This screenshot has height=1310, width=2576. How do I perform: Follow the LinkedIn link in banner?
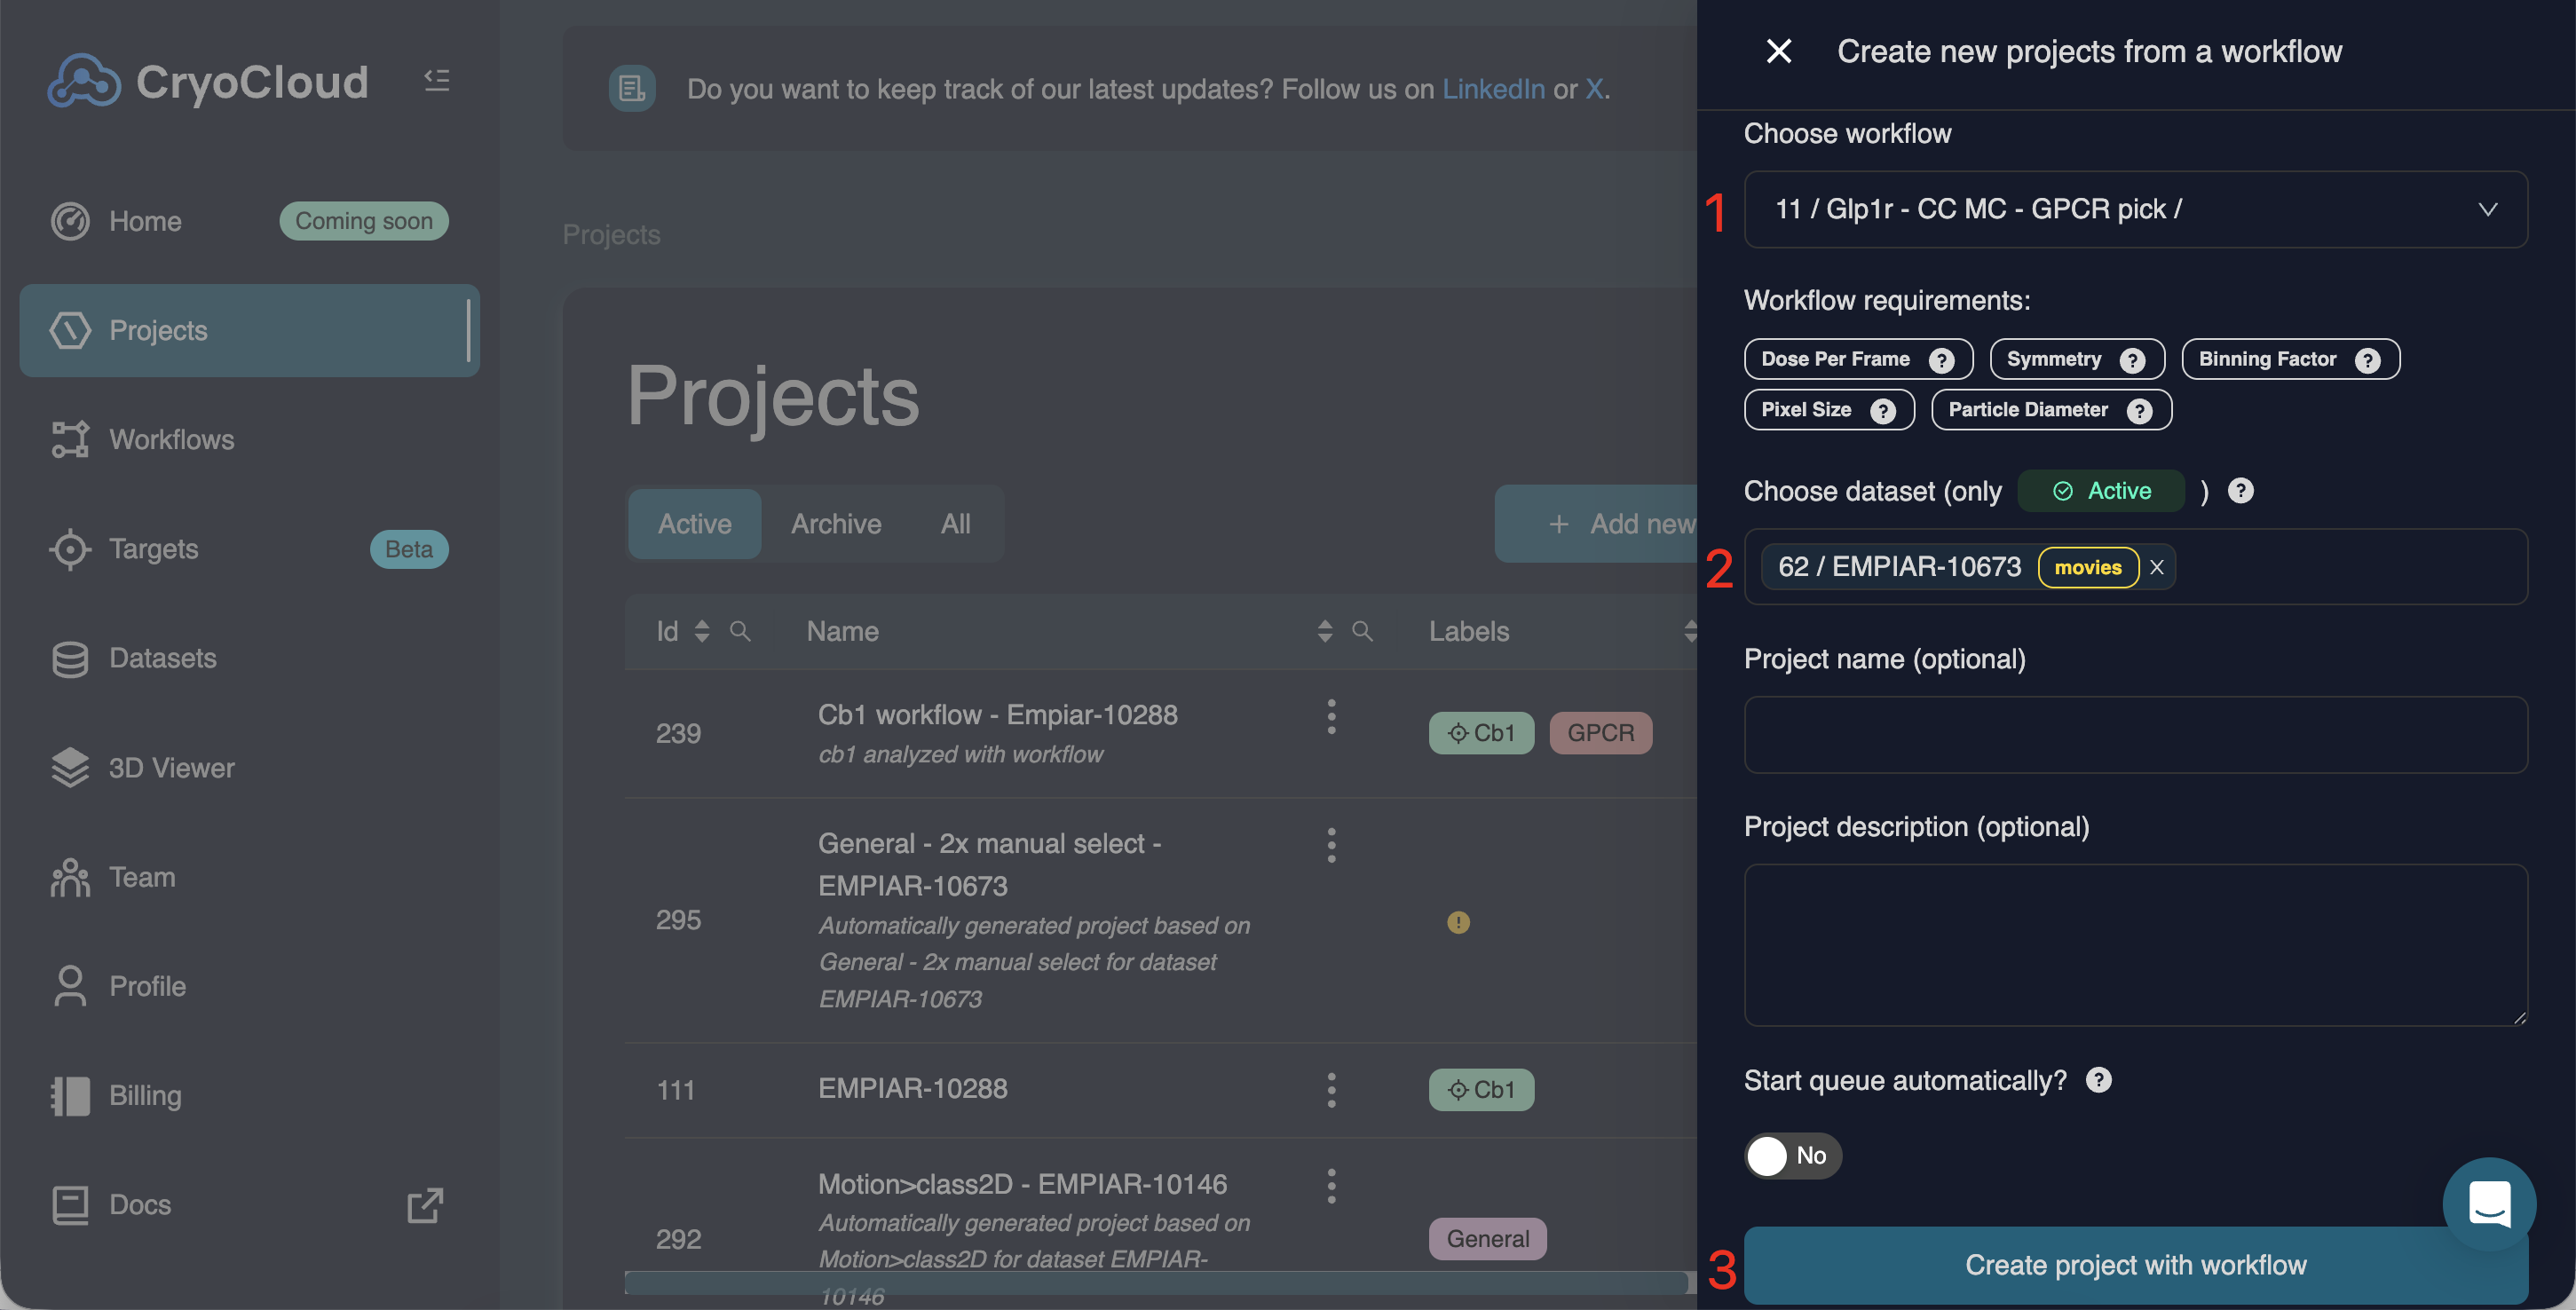[x=1493, y=89]
